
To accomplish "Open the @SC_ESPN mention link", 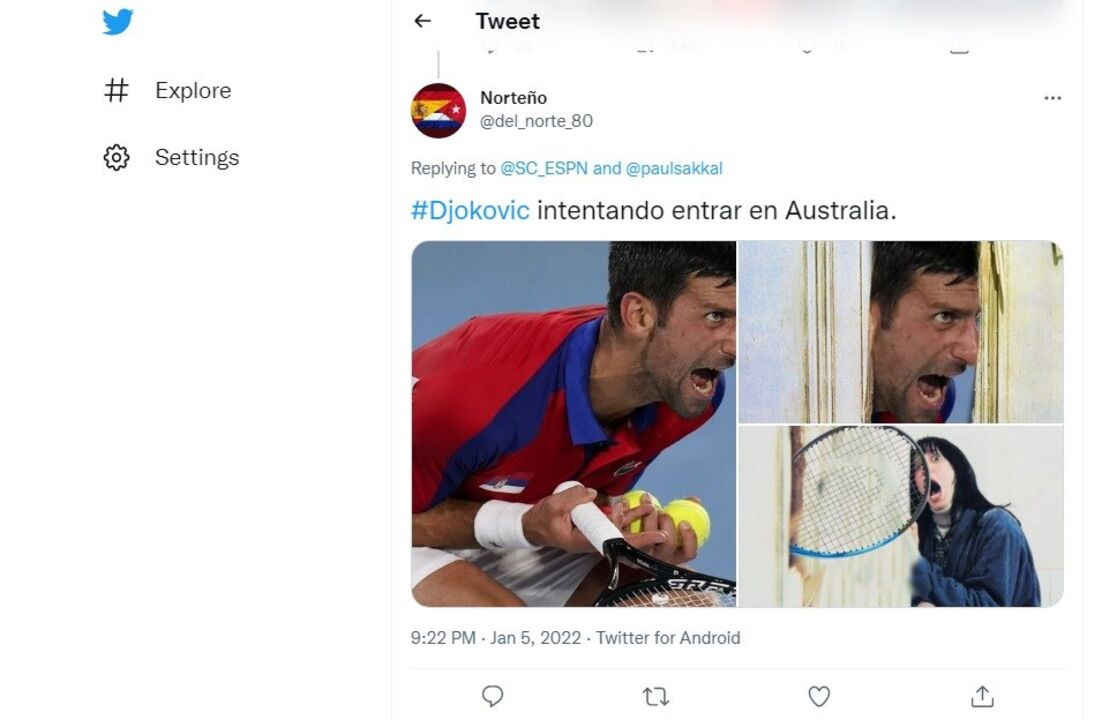I will tap(544, 169).
